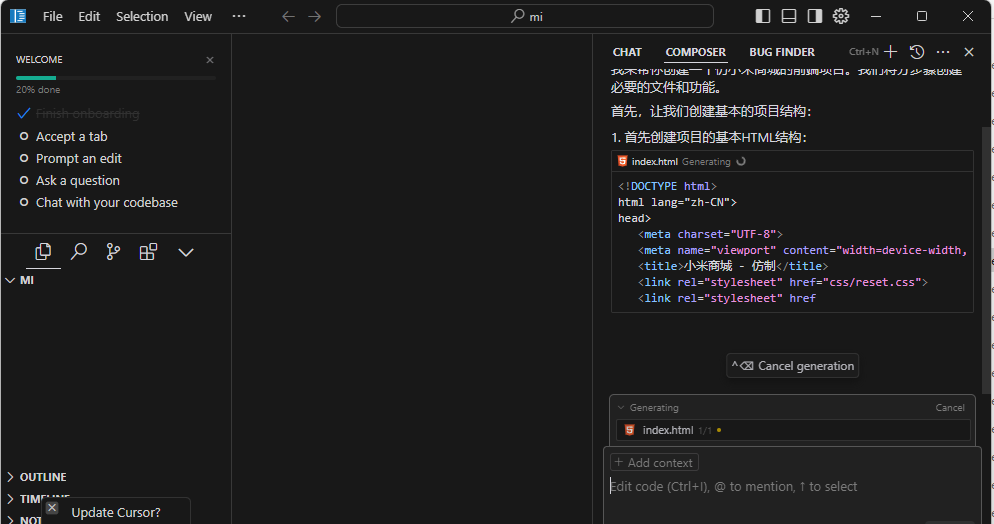Toggle the bottom panel layout icon
This screenshot has height=524, width=994.
[789, 16]
